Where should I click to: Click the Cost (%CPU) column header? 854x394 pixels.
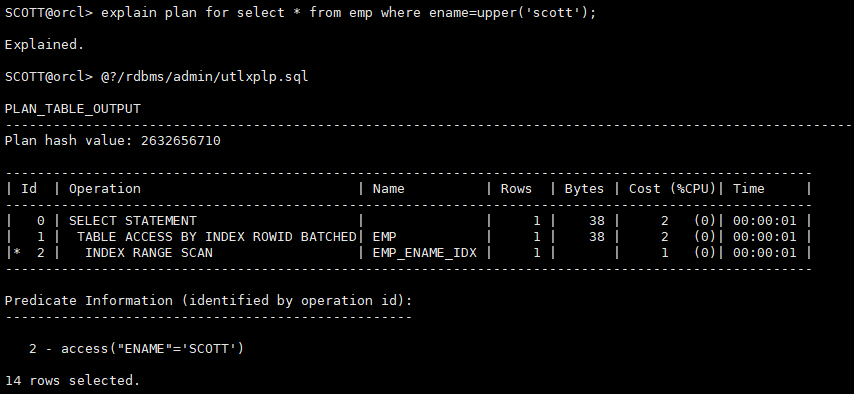(672, 189)
